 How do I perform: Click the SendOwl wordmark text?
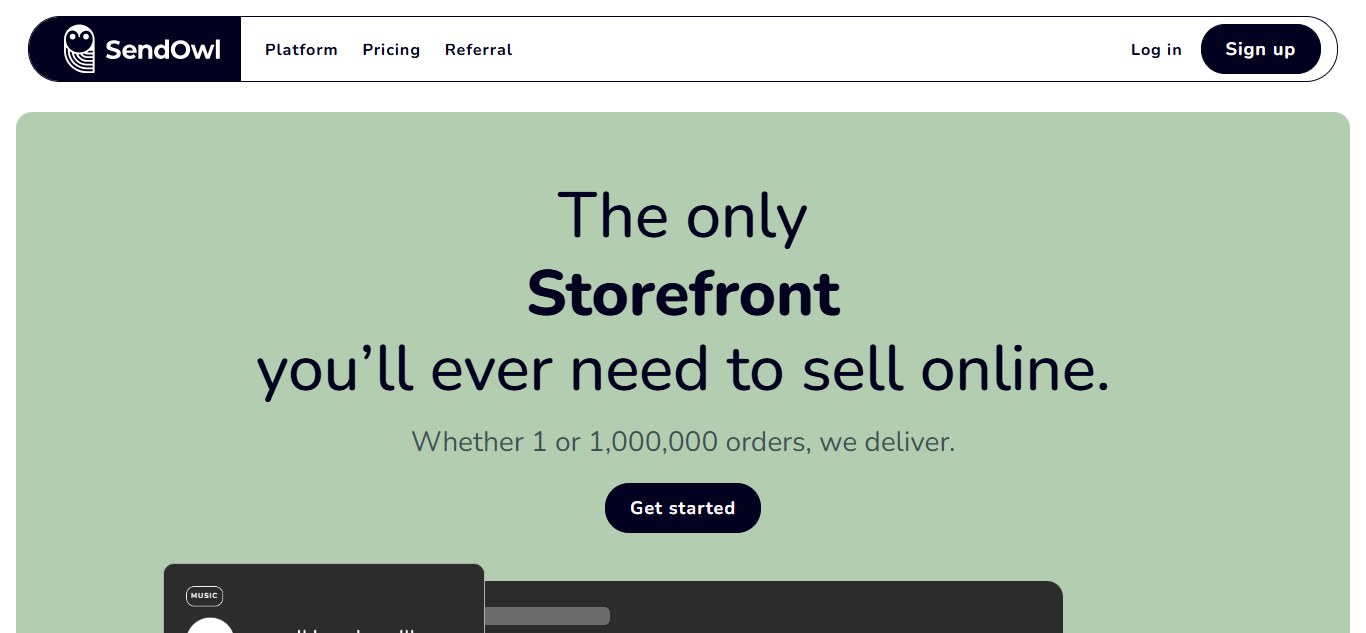pos(162,50)
